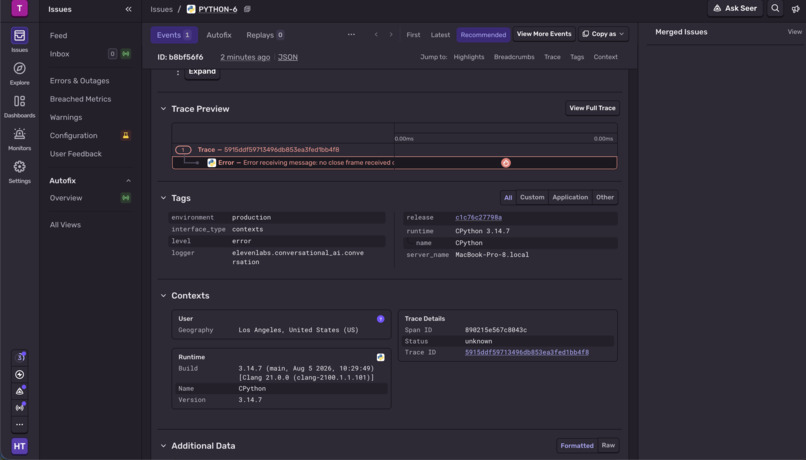Open the more options ellipsis next to Replays
Viewport: 806px width, 460px height.
[351, 34]
